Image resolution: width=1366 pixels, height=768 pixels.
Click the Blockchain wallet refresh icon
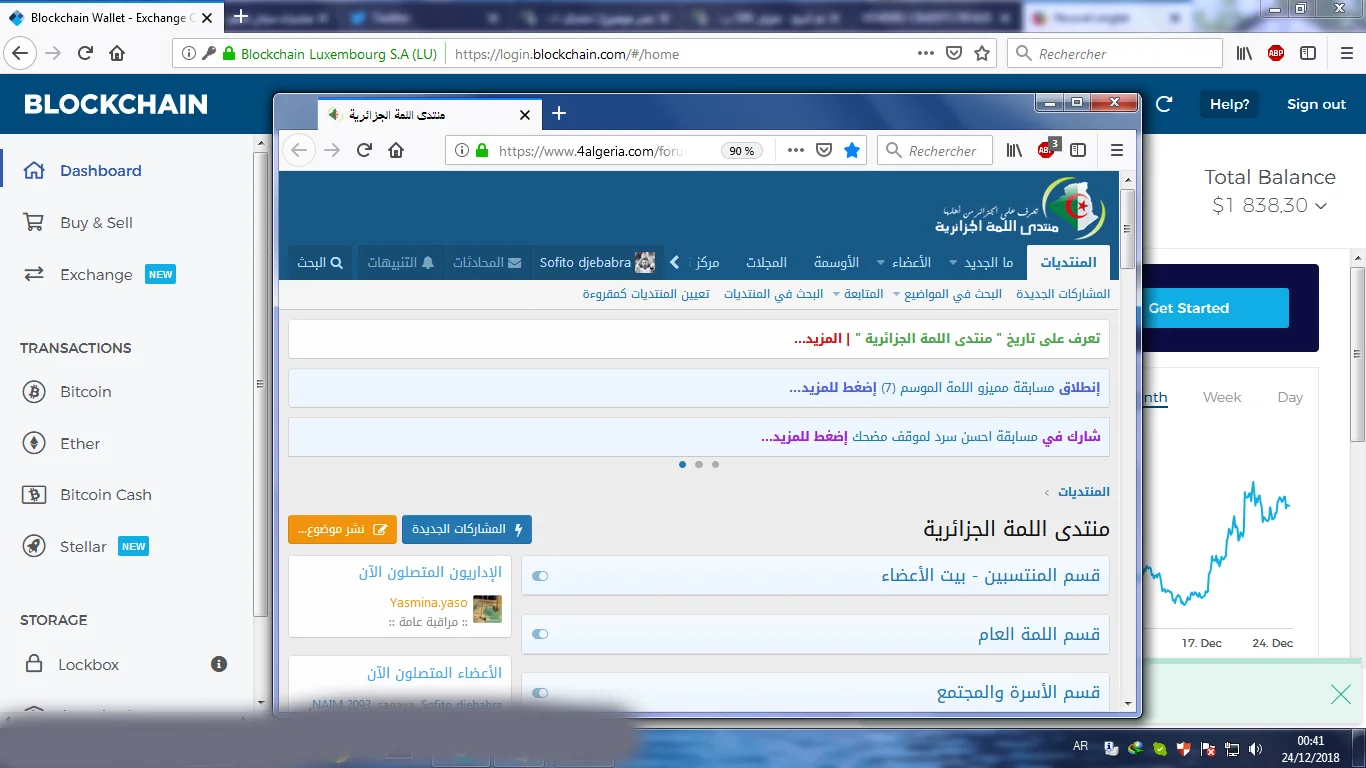(1164, 104)
